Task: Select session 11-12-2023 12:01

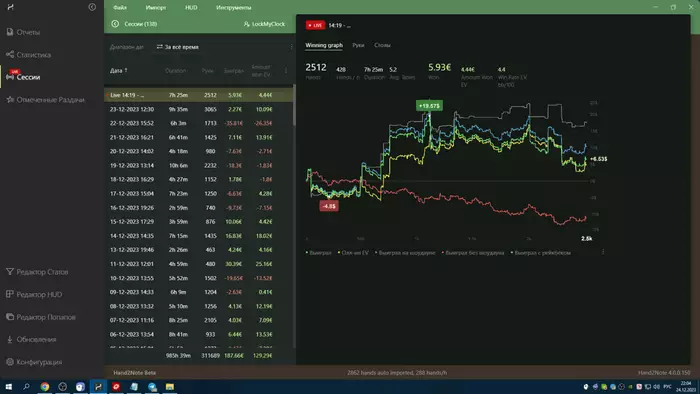Action: [199, 264]
